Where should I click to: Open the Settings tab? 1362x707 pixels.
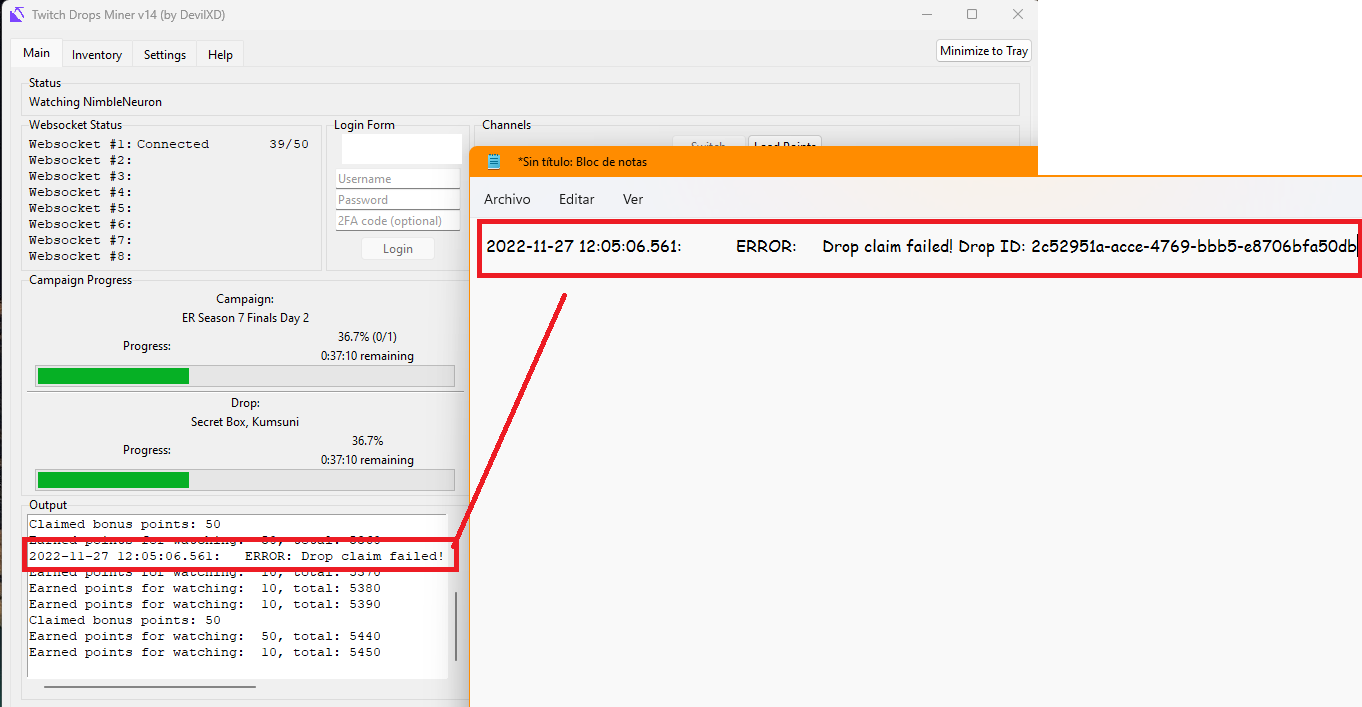(x=164, y=54)
